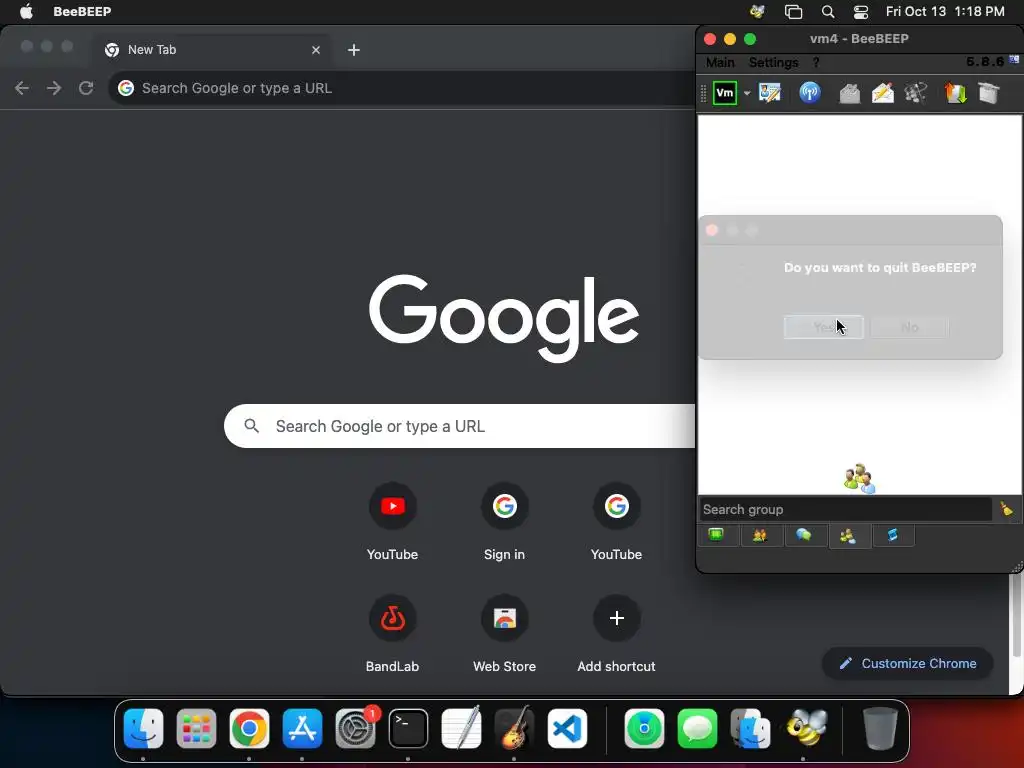Open the Trash in the Dock
The image size is (1024, 768).
coord(880,728)
